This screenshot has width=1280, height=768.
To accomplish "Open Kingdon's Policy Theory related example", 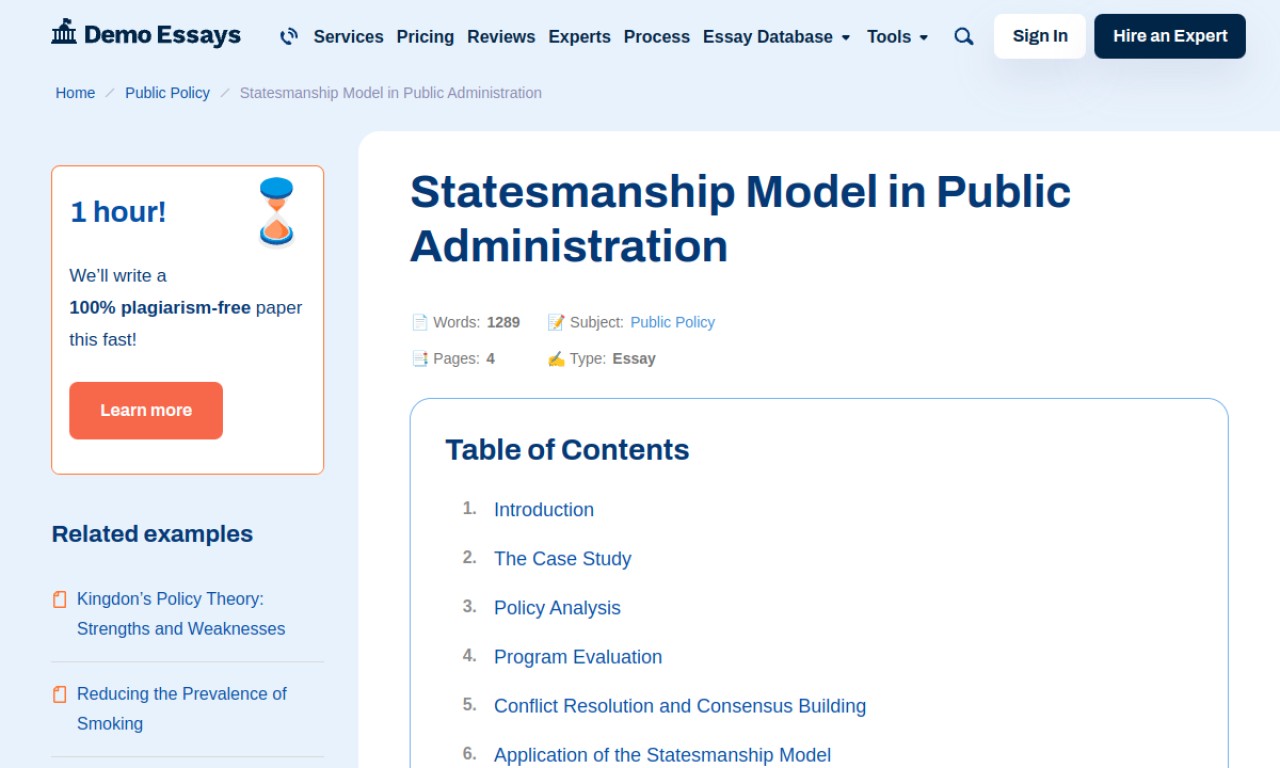I will [x=181, y=614].
